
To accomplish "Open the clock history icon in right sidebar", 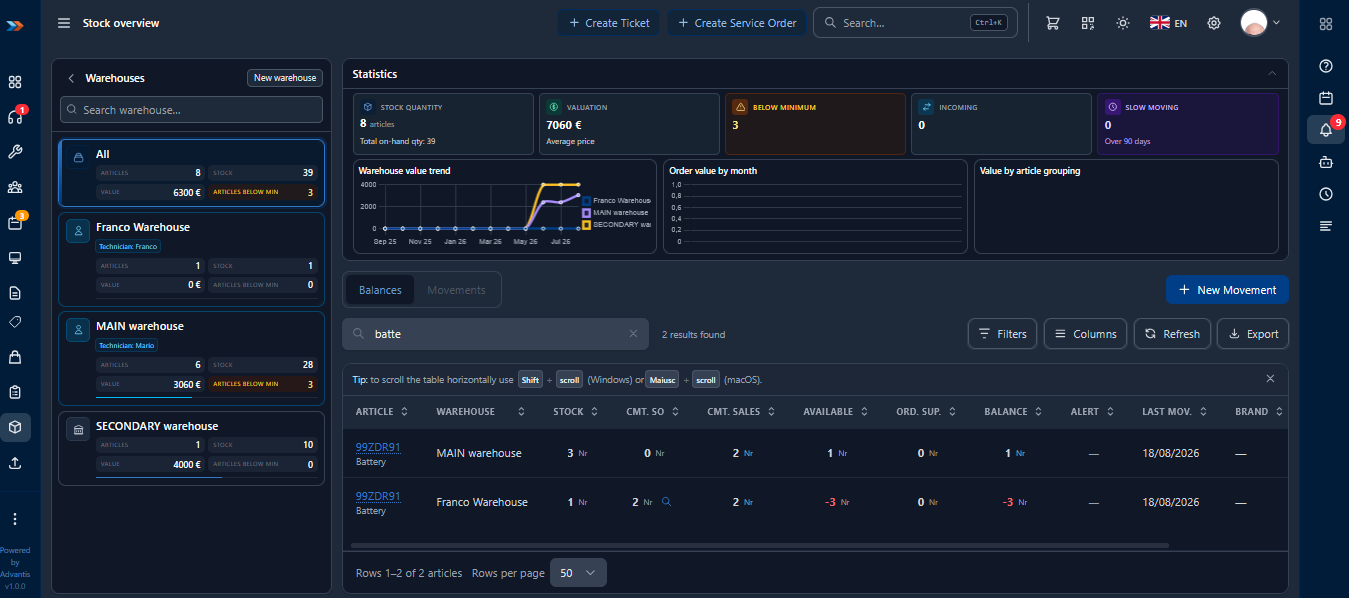I will 1326,194.
